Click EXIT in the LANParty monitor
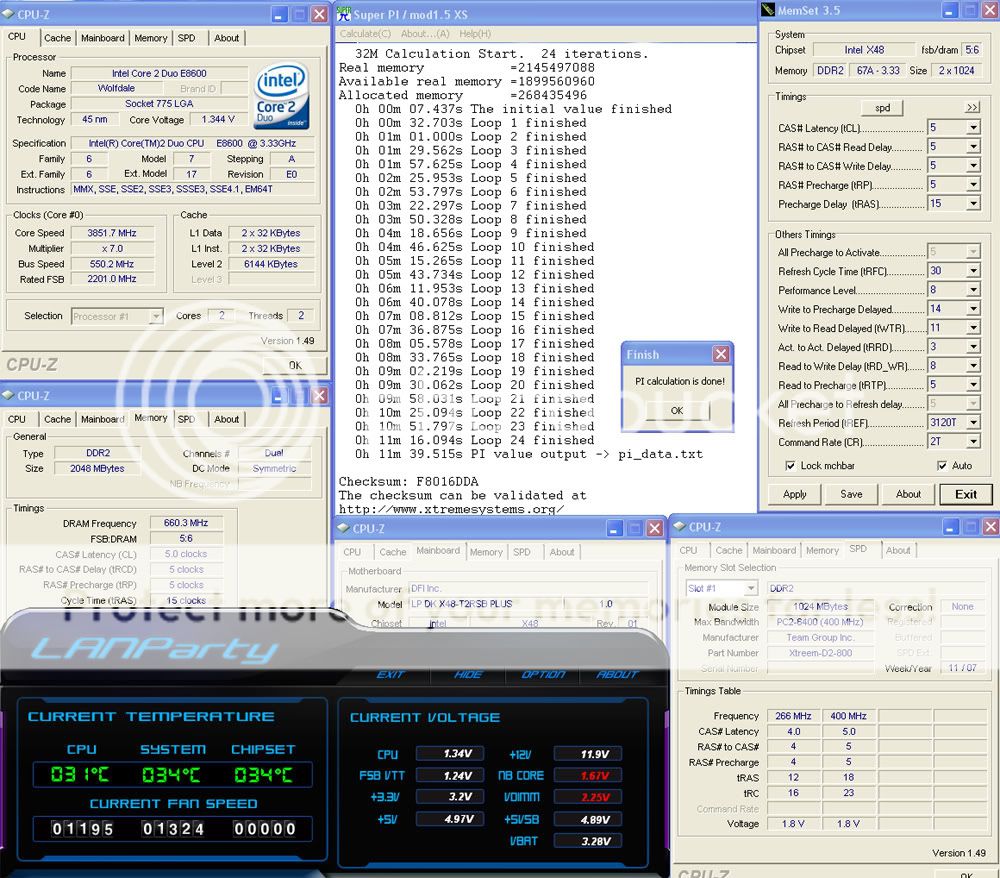 tap(390, 675)
